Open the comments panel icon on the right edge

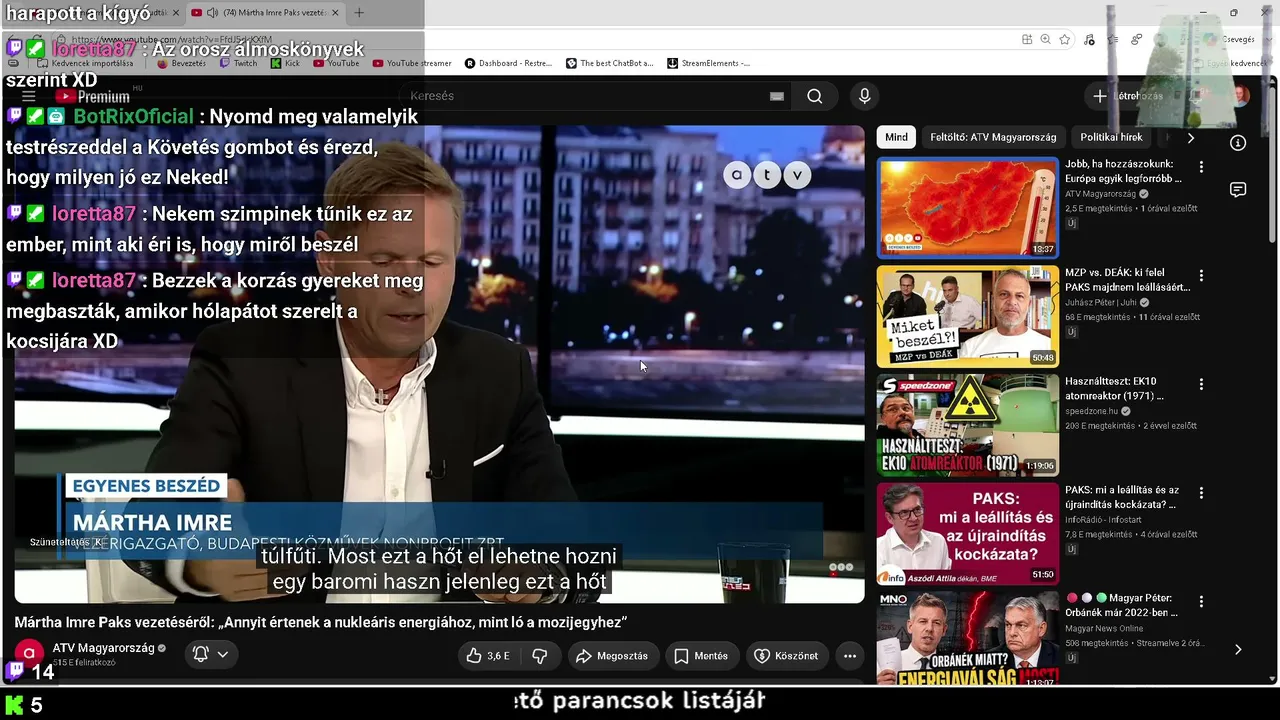[1238, 190]
